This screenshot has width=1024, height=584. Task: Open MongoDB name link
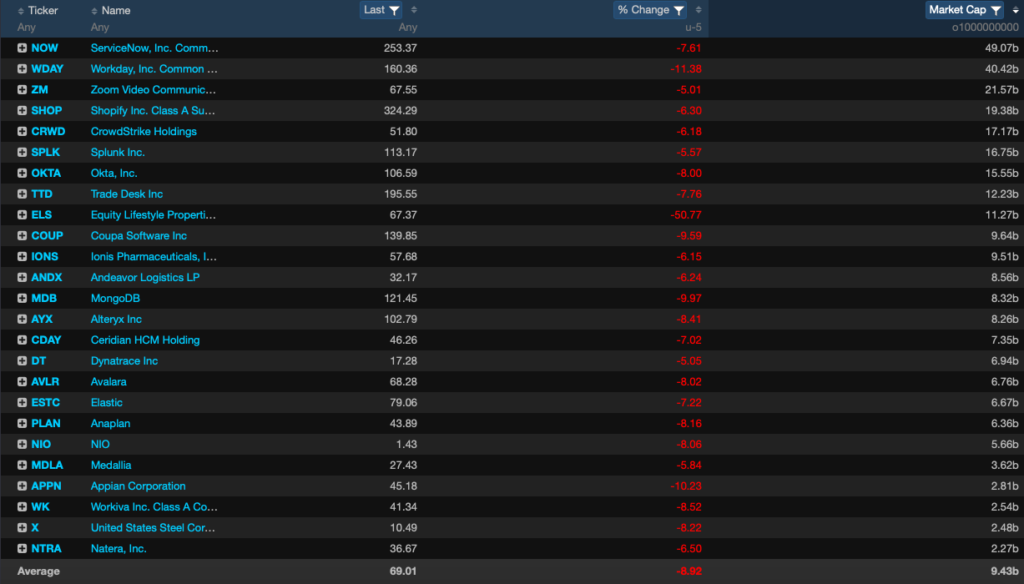(x=115, y=299)
